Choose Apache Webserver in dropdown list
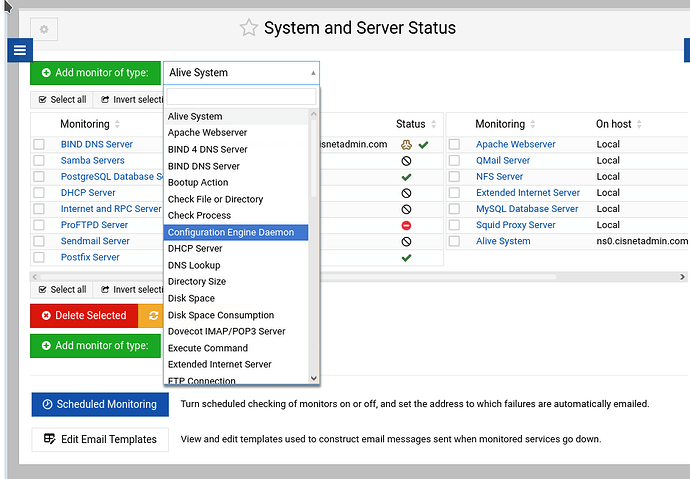 236,133
